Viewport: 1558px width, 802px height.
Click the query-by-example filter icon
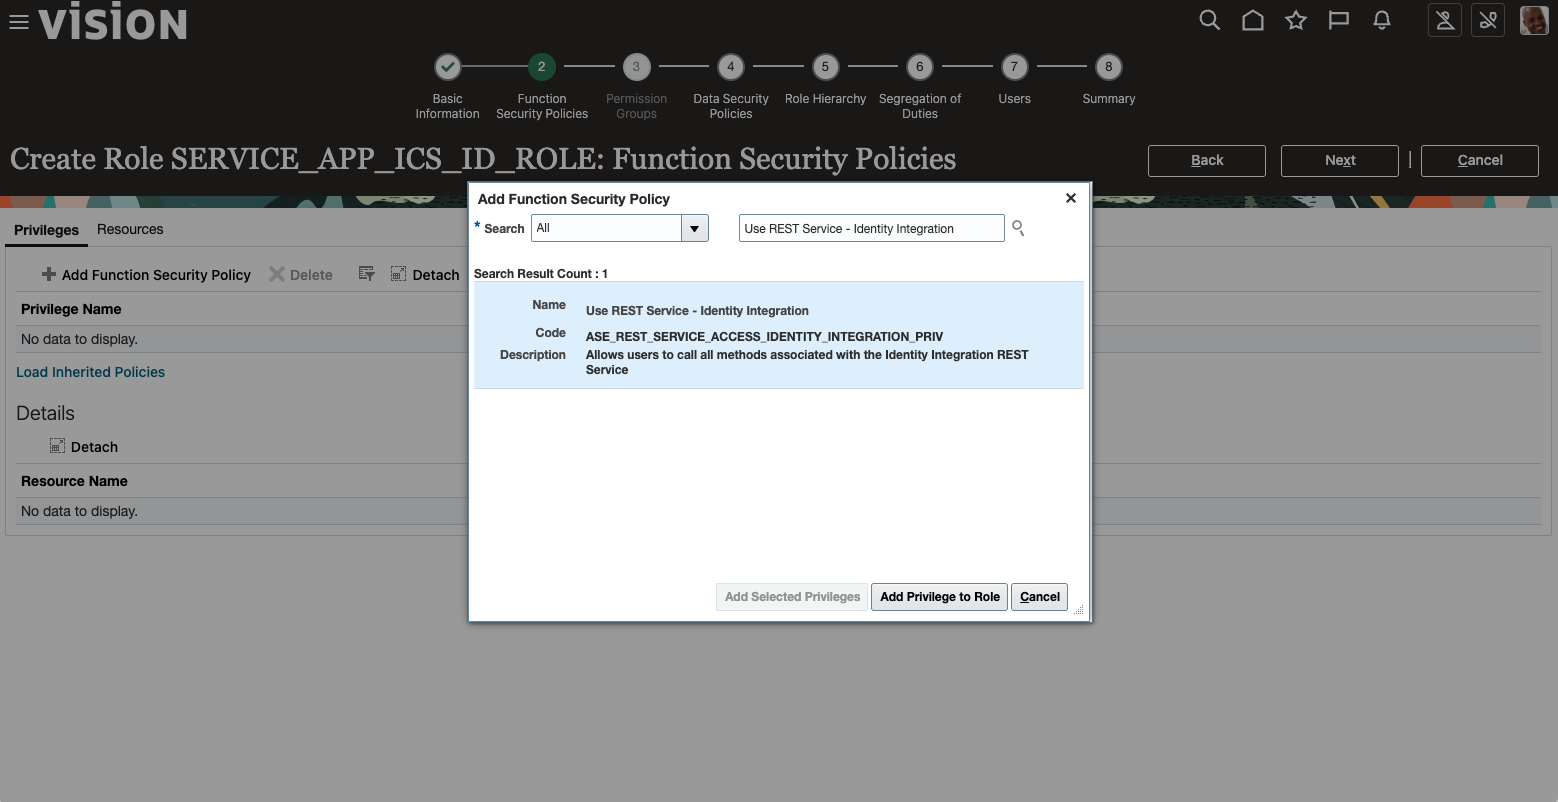point(366,272)
